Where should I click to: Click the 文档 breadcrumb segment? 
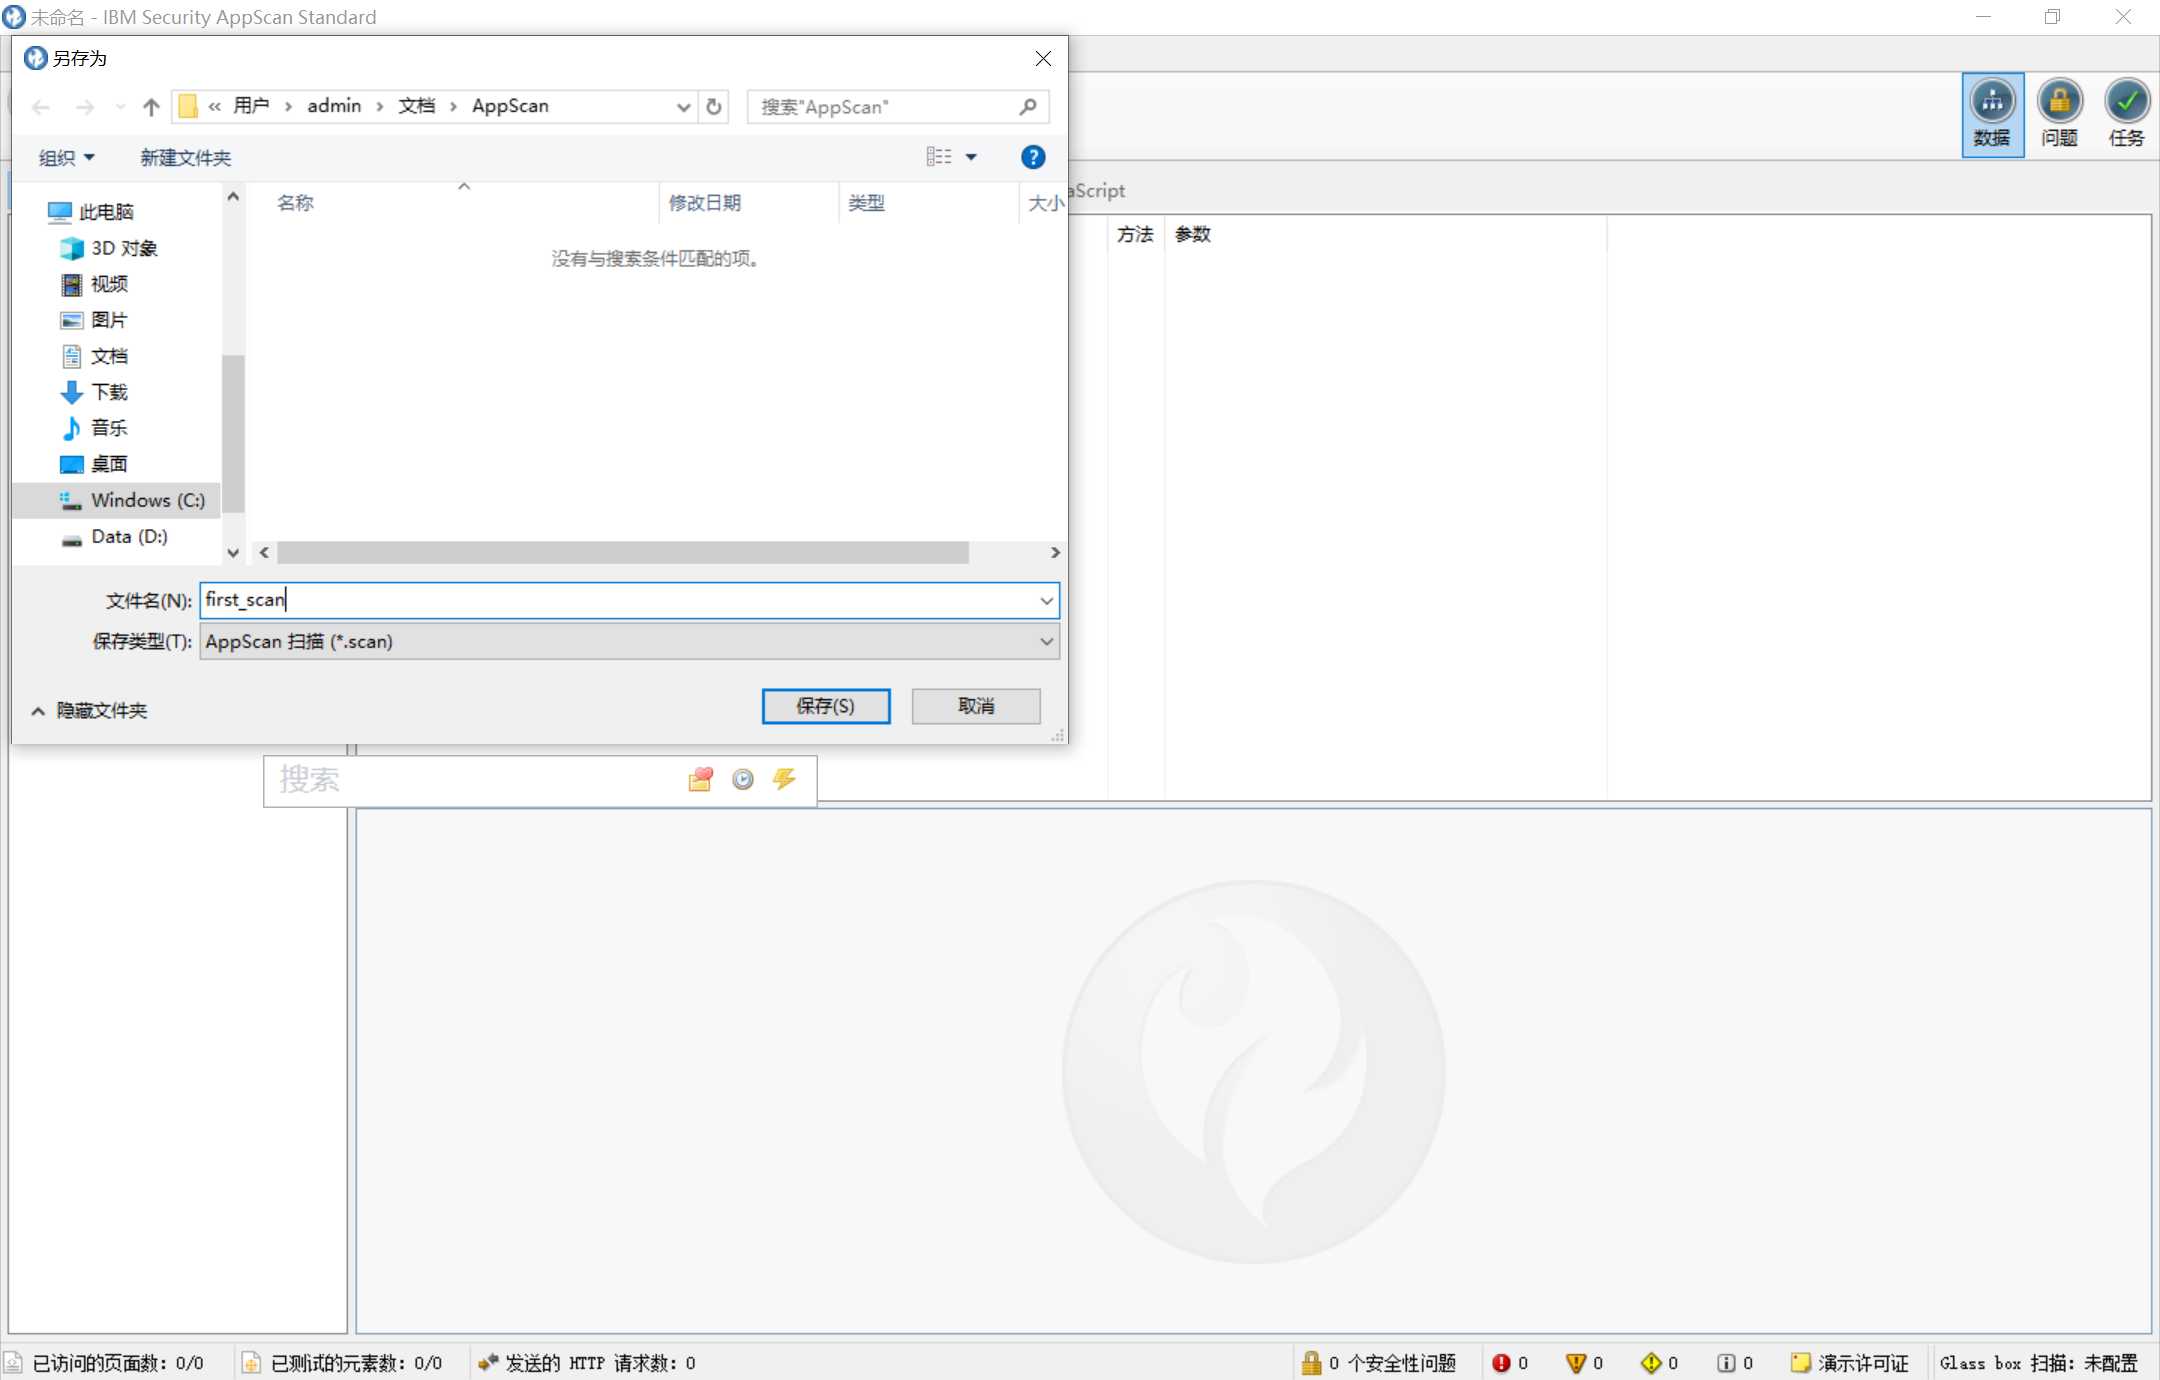click(416, 106)
